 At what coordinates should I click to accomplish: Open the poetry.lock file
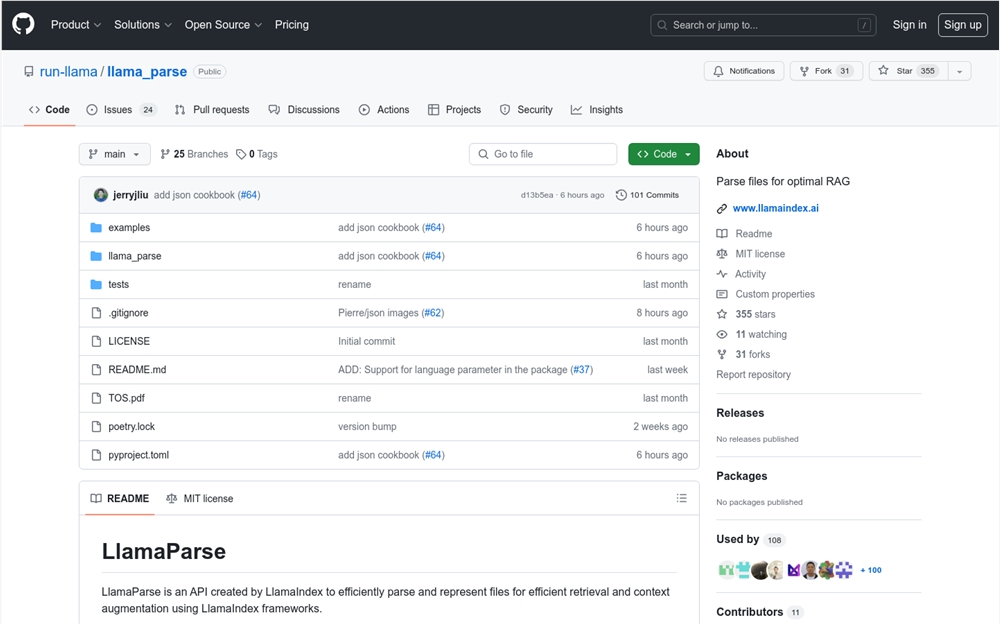[131, 426]
